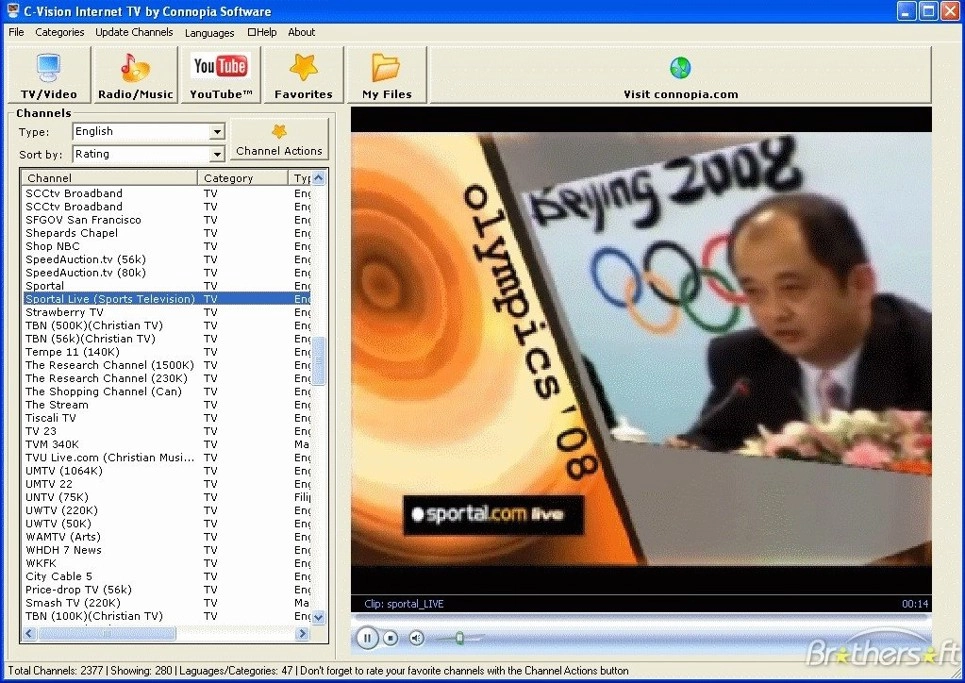This screenshot has height=683, width=965.
Task: Open the TV/Video section
Action: [x=49, y=75]
